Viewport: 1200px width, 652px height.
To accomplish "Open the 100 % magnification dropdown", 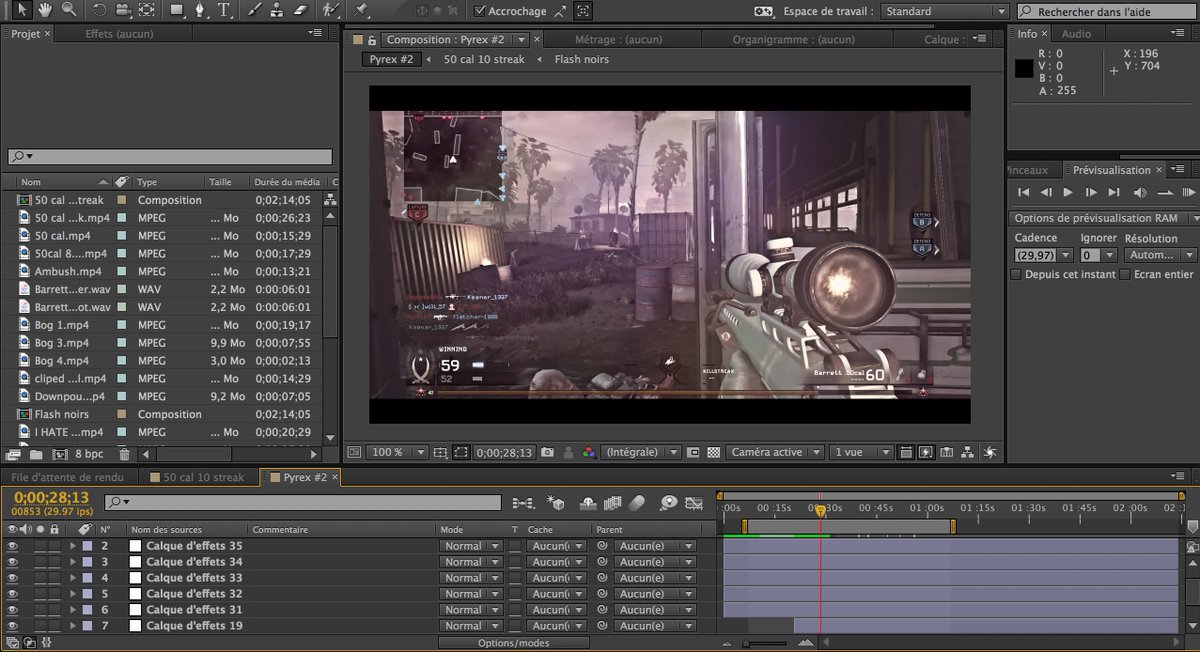I will click(x=398, y=452).
